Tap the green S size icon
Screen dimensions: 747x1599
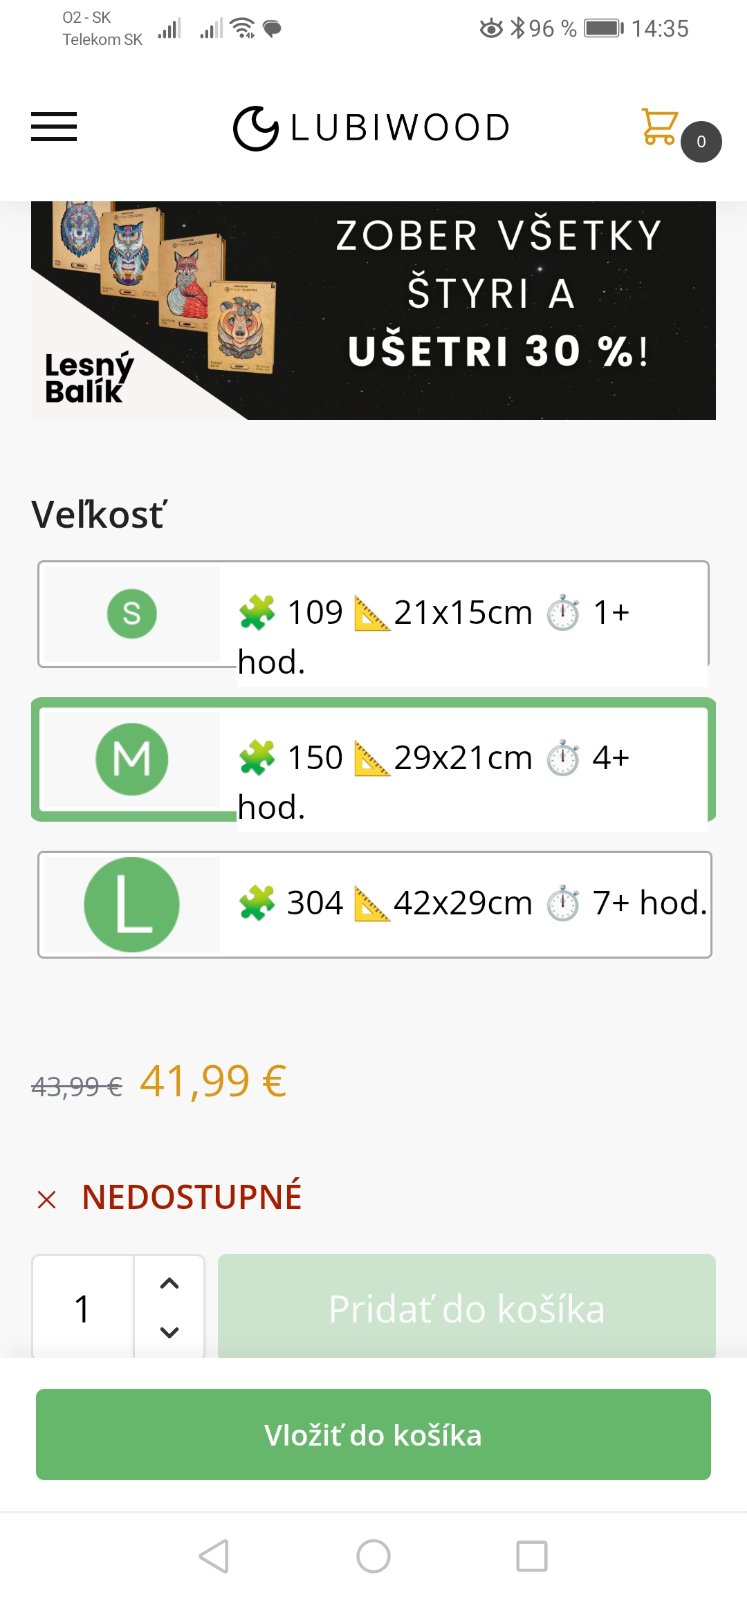coord(132,613)
